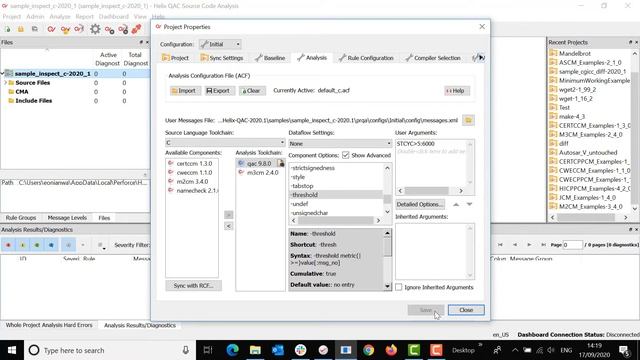Switch to the Sync Settings tab

pyautogui.click(x=222, y=58)
